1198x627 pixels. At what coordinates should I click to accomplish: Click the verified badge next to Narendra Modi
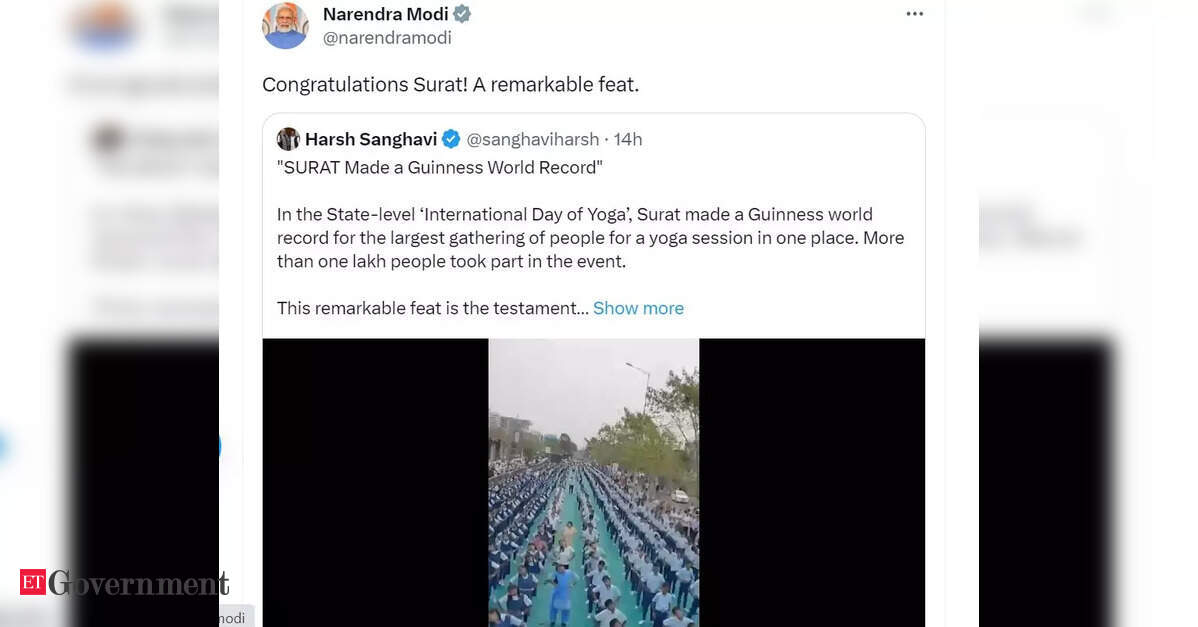[461, 14]
